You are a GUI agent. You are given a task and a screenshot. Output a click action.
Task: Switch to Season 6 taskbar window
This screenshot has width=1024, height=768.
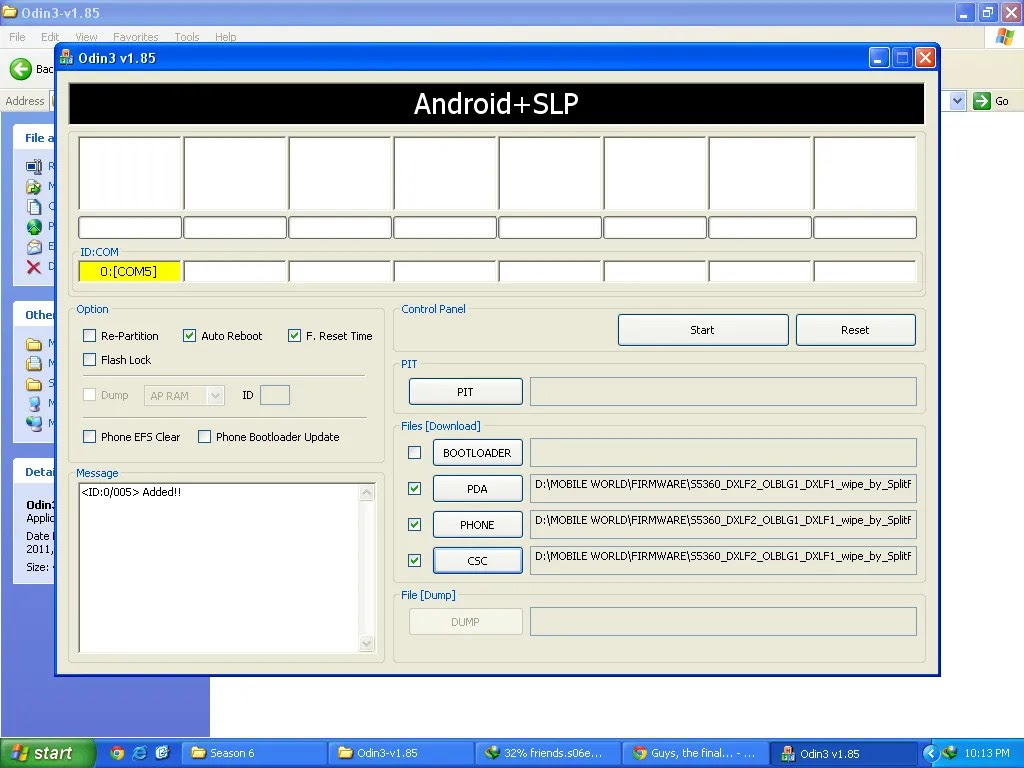tap(253, 753)
